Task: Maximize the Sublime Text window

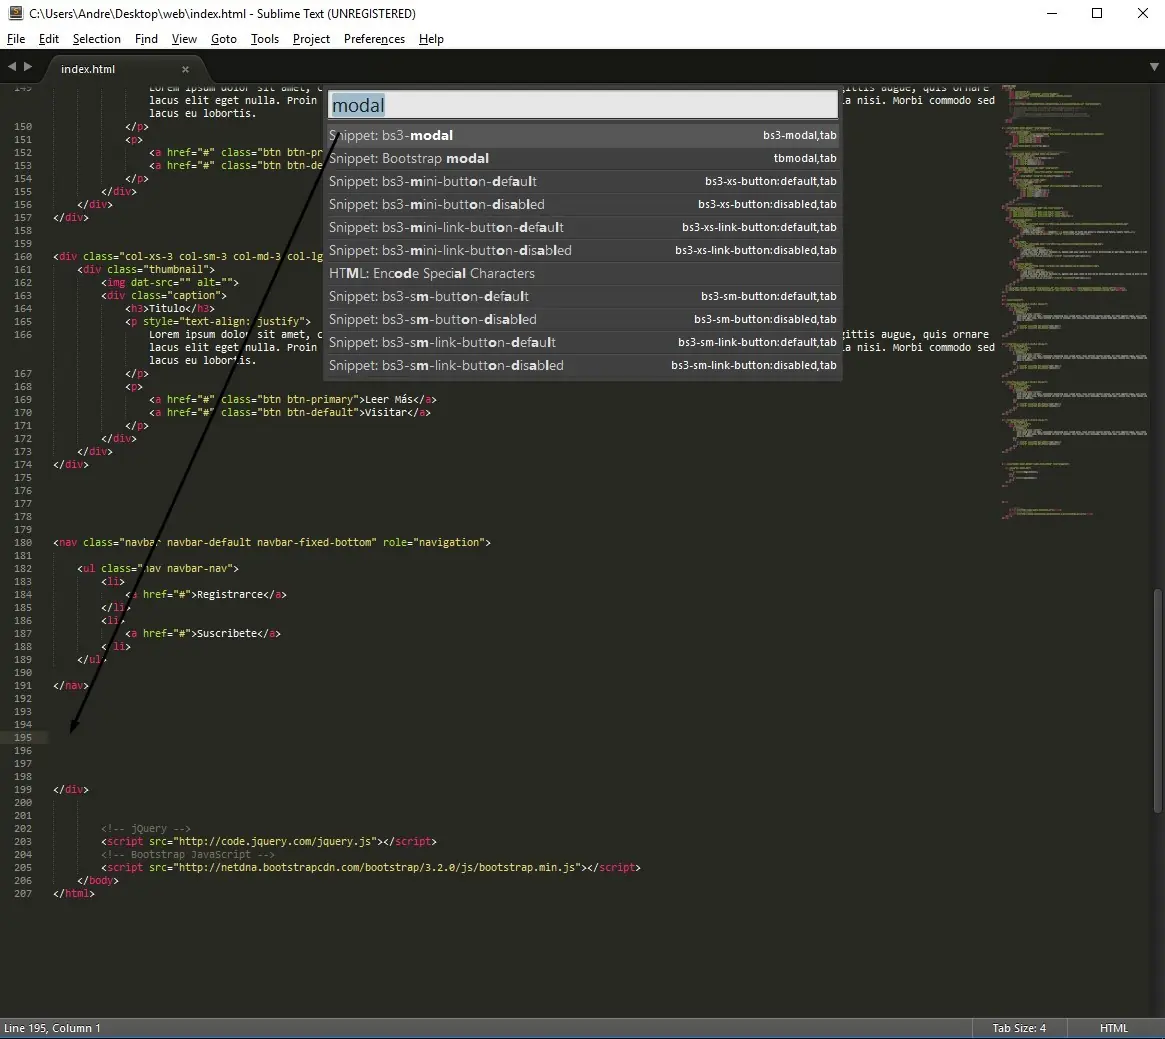Action: (1097, 13)
